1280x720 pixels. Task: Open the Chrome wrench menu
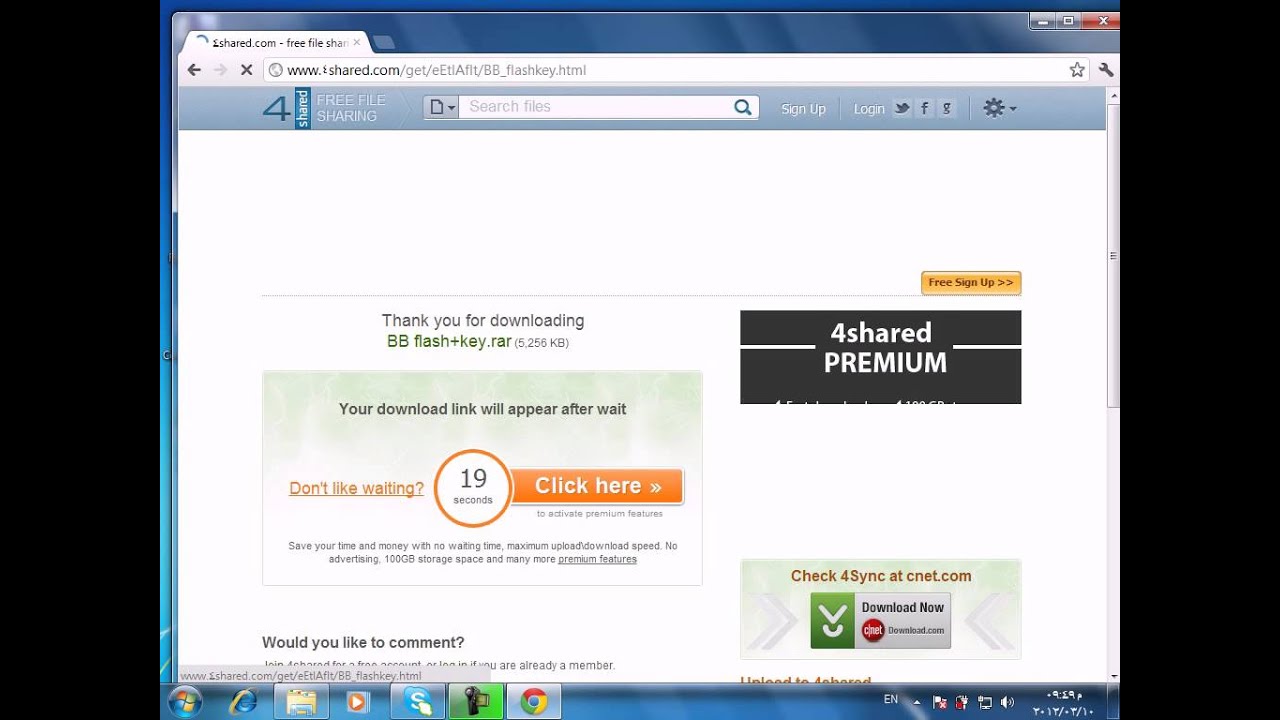1105,70
